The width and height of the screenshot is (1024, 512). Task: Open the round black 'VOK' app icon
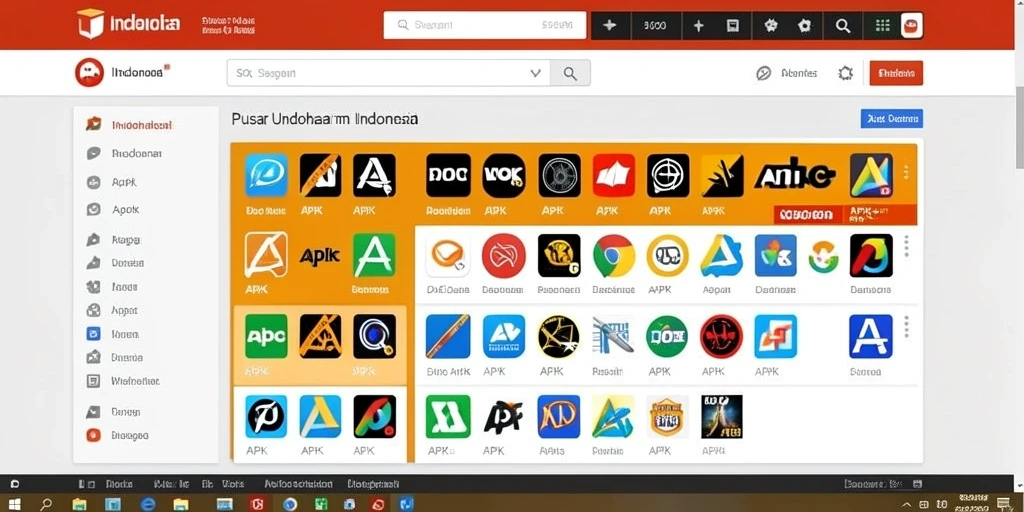coord(504,175)
